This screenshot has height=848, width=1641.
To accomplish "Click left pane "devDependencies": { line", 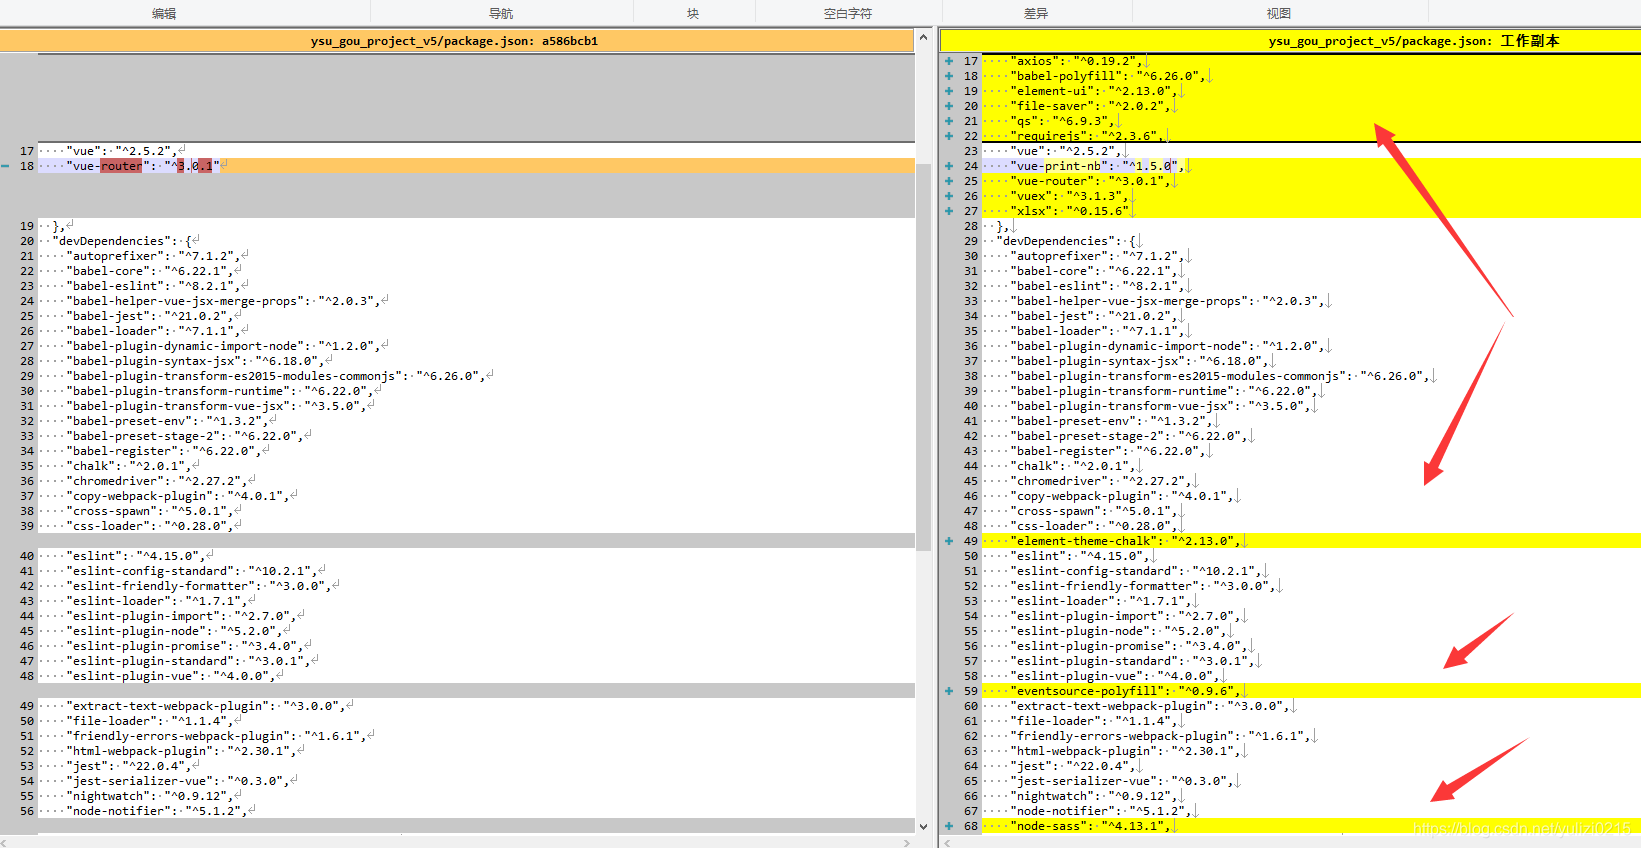I will coord(476,241).
